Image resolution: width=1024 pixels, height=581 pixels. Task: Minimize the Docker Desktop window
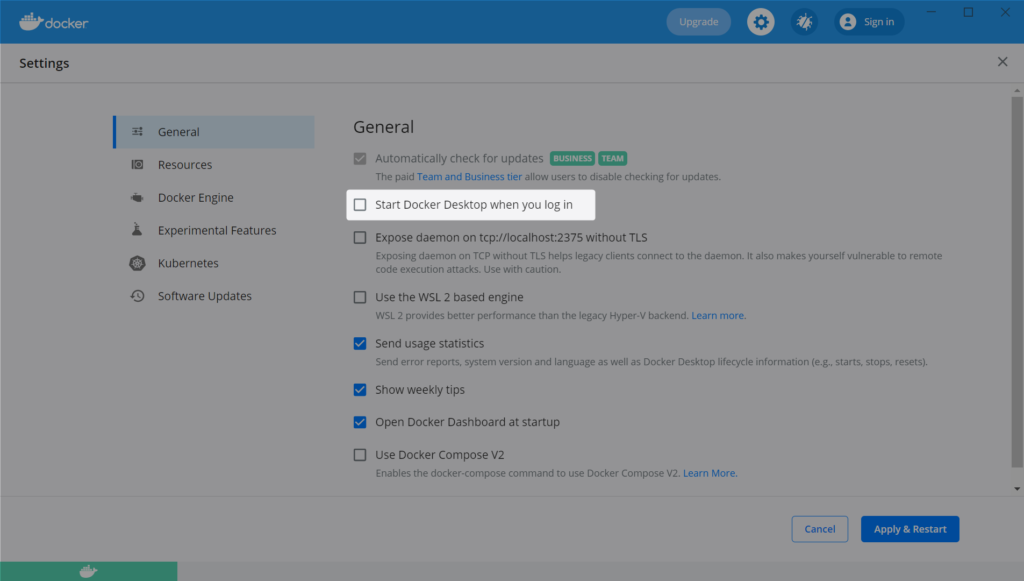coord(931,12)
